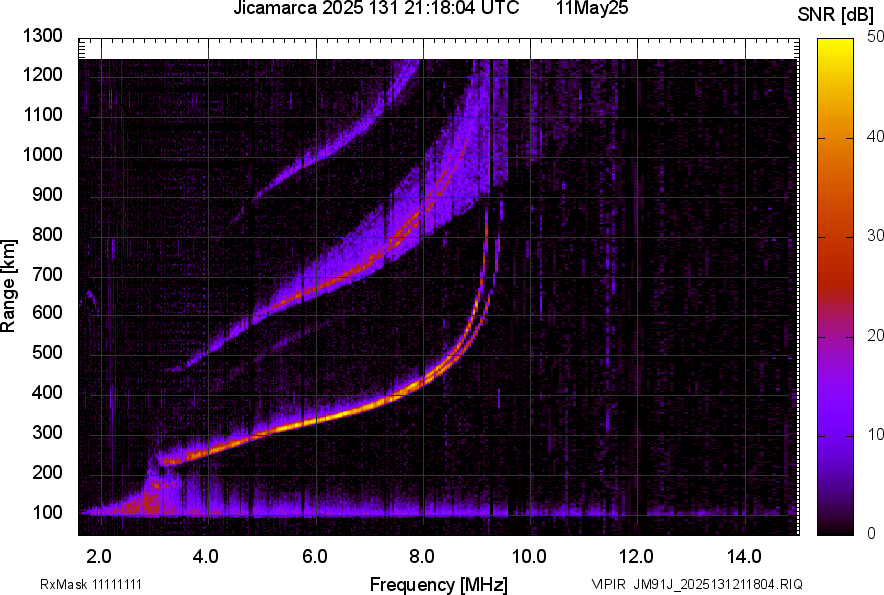
Task: Click the date label '11May25'
Action: (592, 8)
